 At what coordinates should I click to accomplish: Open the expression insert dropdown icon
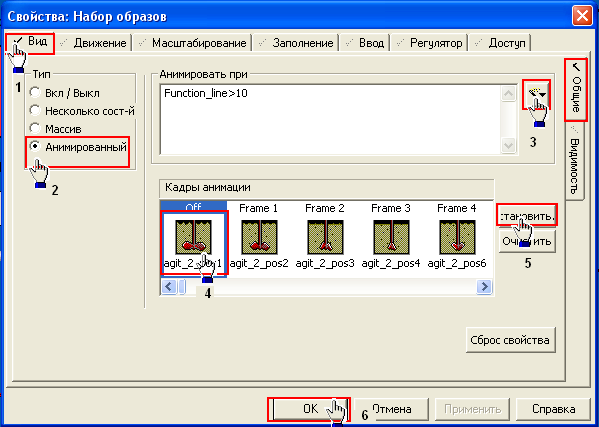[537, 94]
